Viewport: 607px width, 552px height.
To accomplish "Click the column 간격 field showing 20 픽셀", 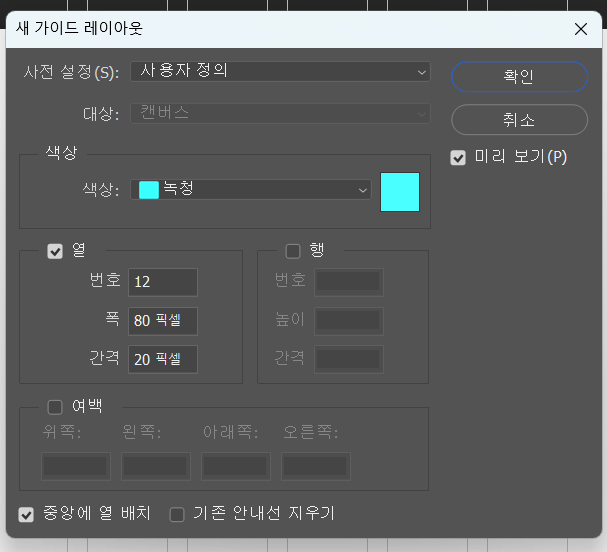I will point(163,359).
